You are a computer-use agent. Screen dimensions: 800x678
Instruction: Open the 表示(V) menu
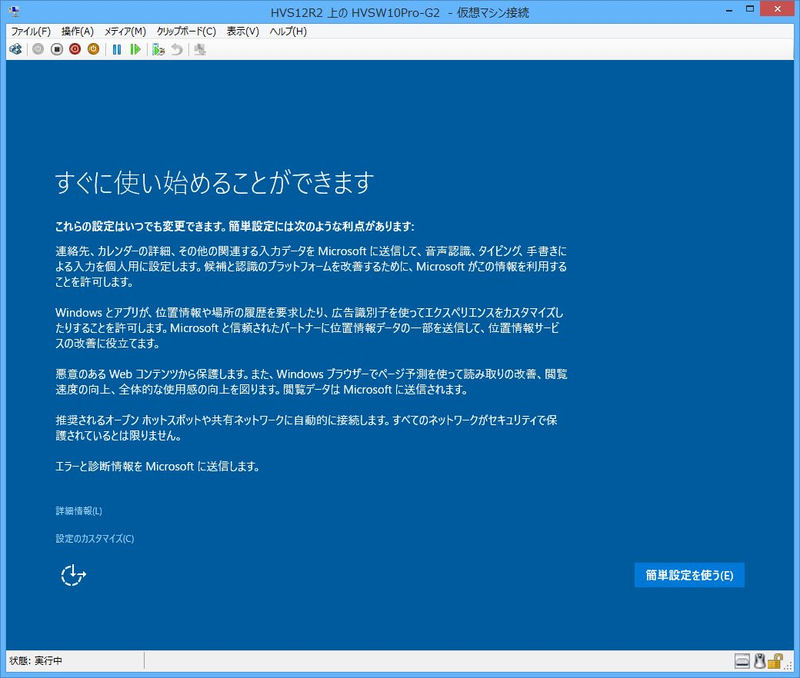pos(243,32)
